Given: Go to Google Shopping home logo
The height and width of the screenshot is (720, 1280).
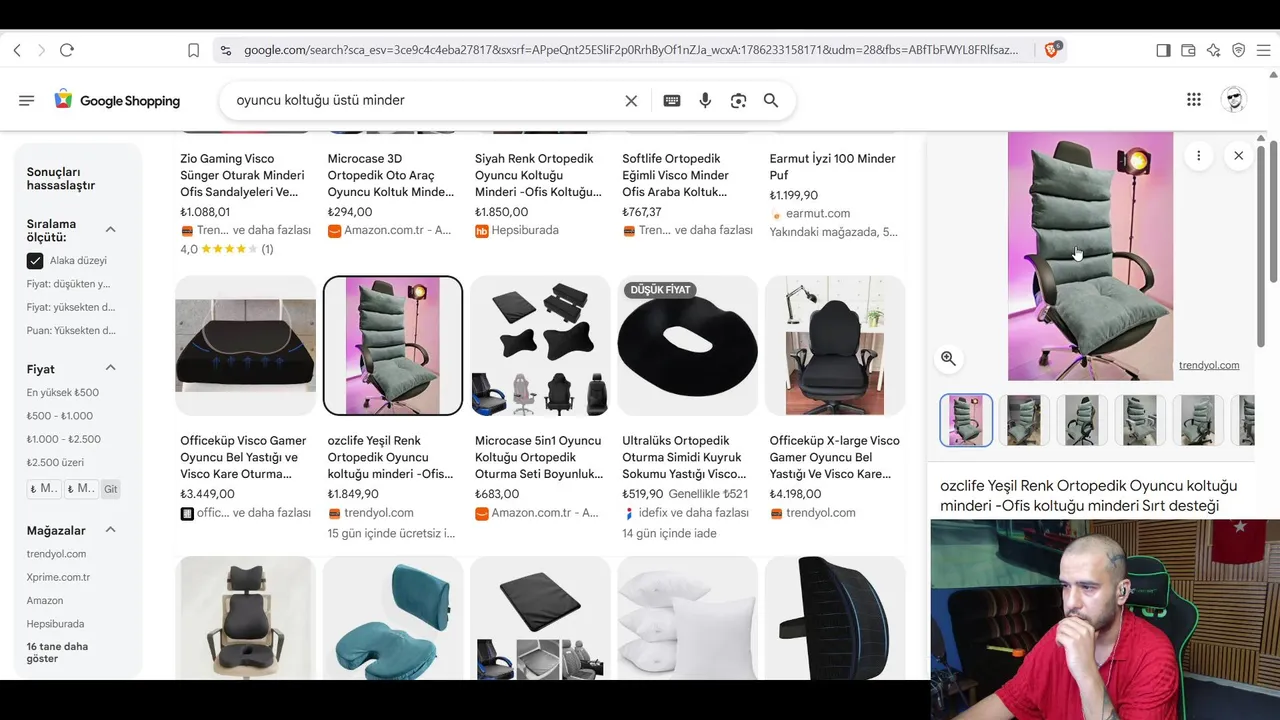Looking at the screenshot, I should click(117, 100).
